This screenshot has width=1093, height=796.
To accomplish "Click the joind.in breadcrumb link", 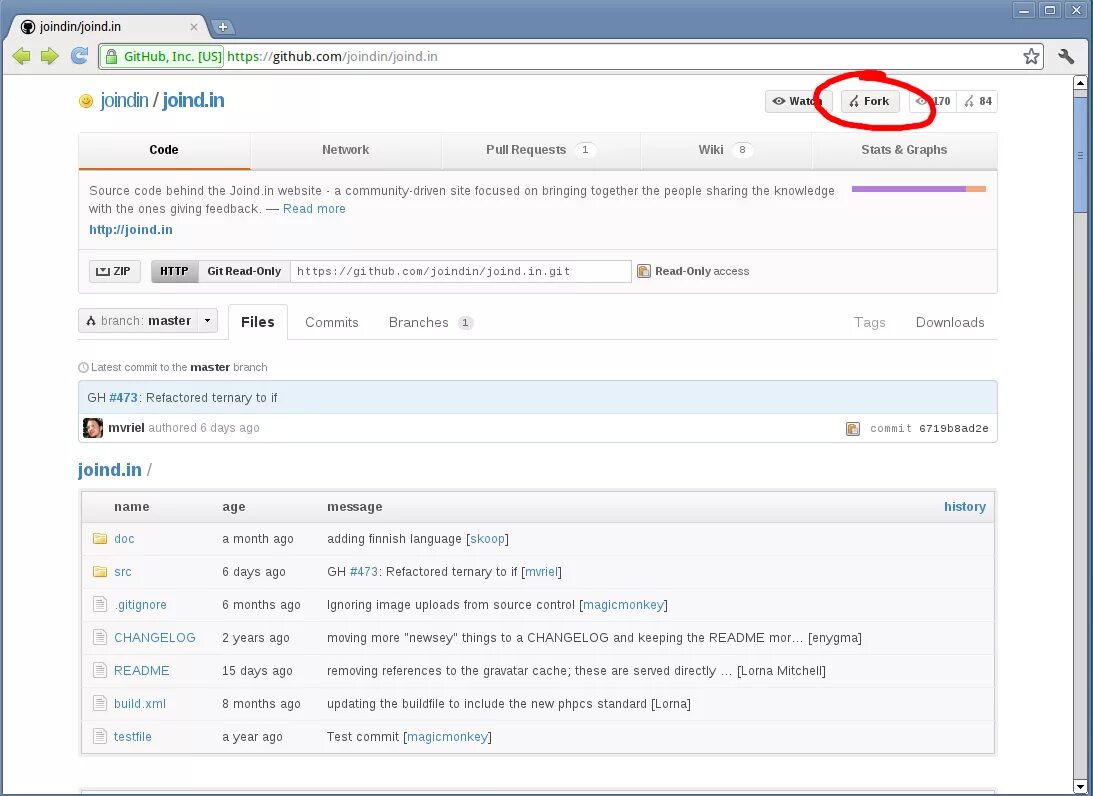I will pos(109,470).
